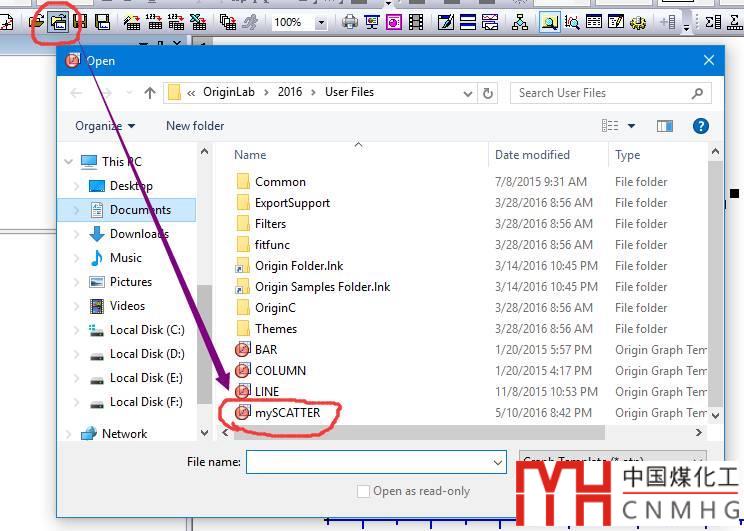Collapse the This PC tree node
The height and width of the screenshot is (531, 744).
[x=68, y=162]
